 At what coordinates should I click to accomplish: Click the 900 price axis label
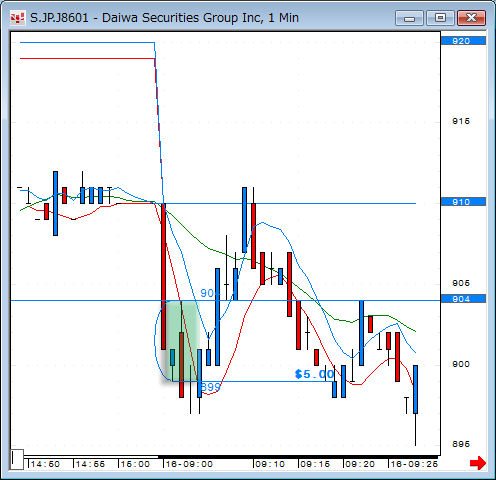(x=461, y=364)
